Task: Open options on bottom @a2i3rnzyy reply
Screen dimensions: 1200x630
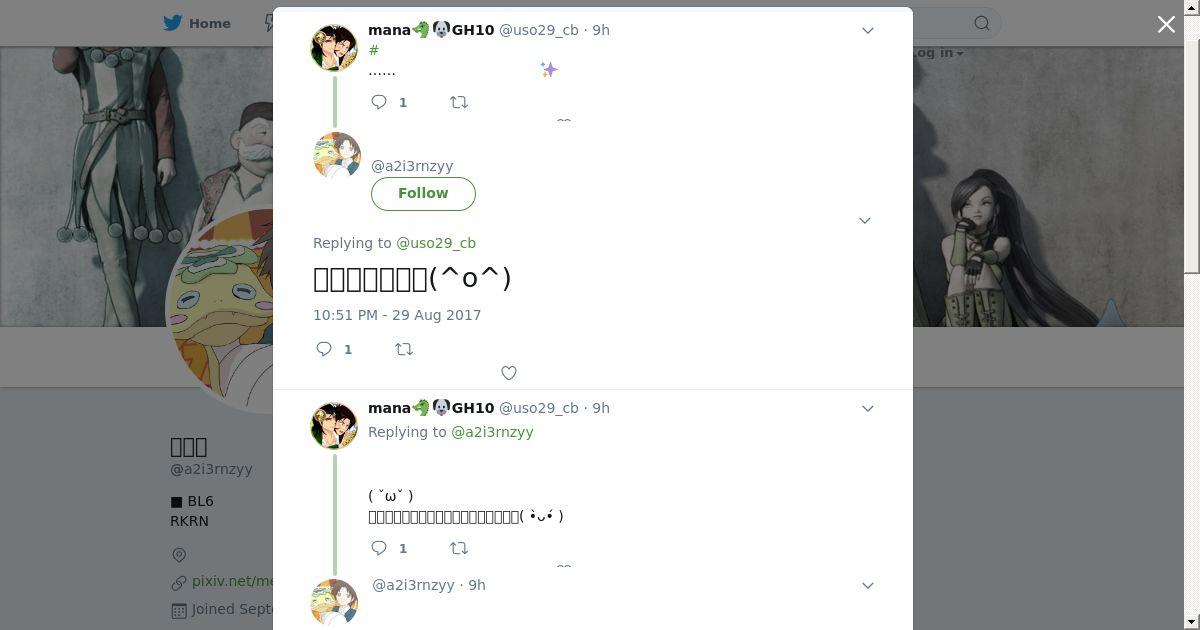Action: tap(868, 585)
